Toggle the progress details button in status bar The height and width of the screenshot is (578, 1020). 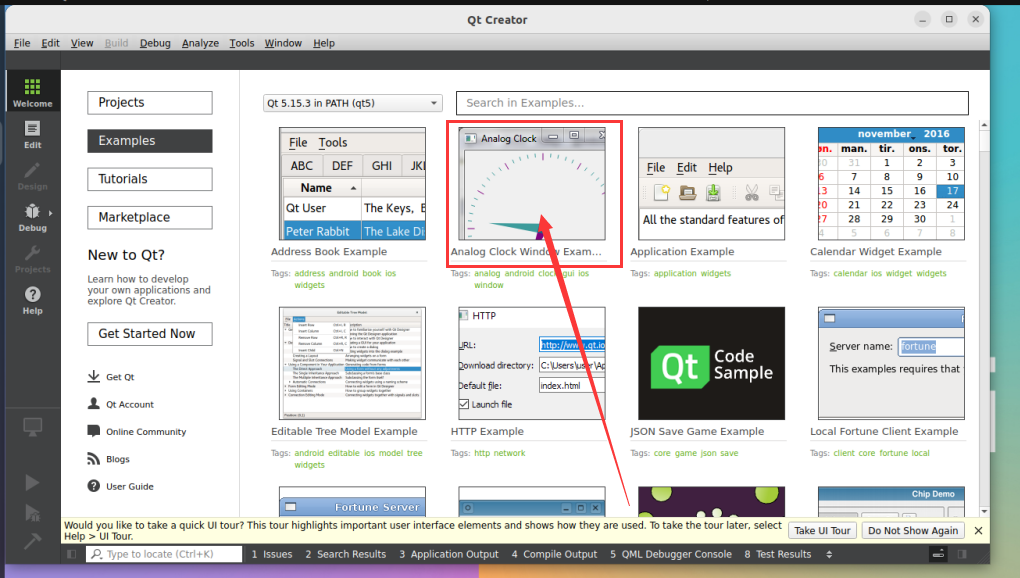pyautogui.click(x=938, y=554)
